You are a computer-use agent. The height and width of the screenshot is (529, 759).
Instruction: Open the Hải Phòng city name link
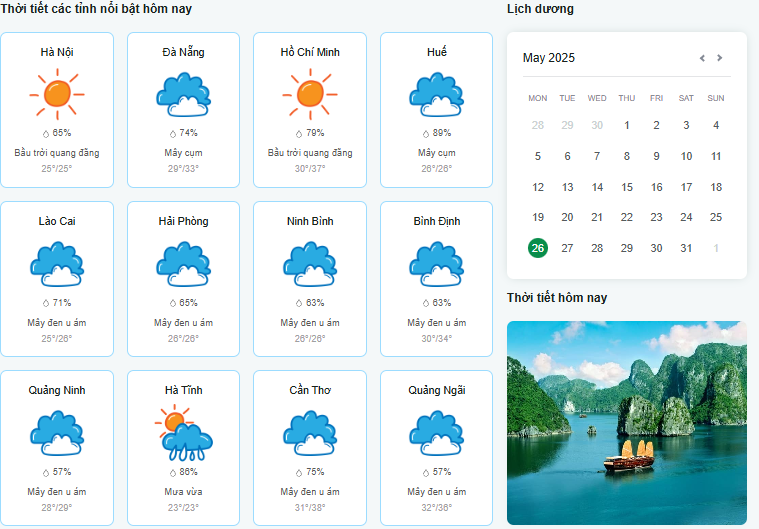pyautogui.click(x=183, y=221)
